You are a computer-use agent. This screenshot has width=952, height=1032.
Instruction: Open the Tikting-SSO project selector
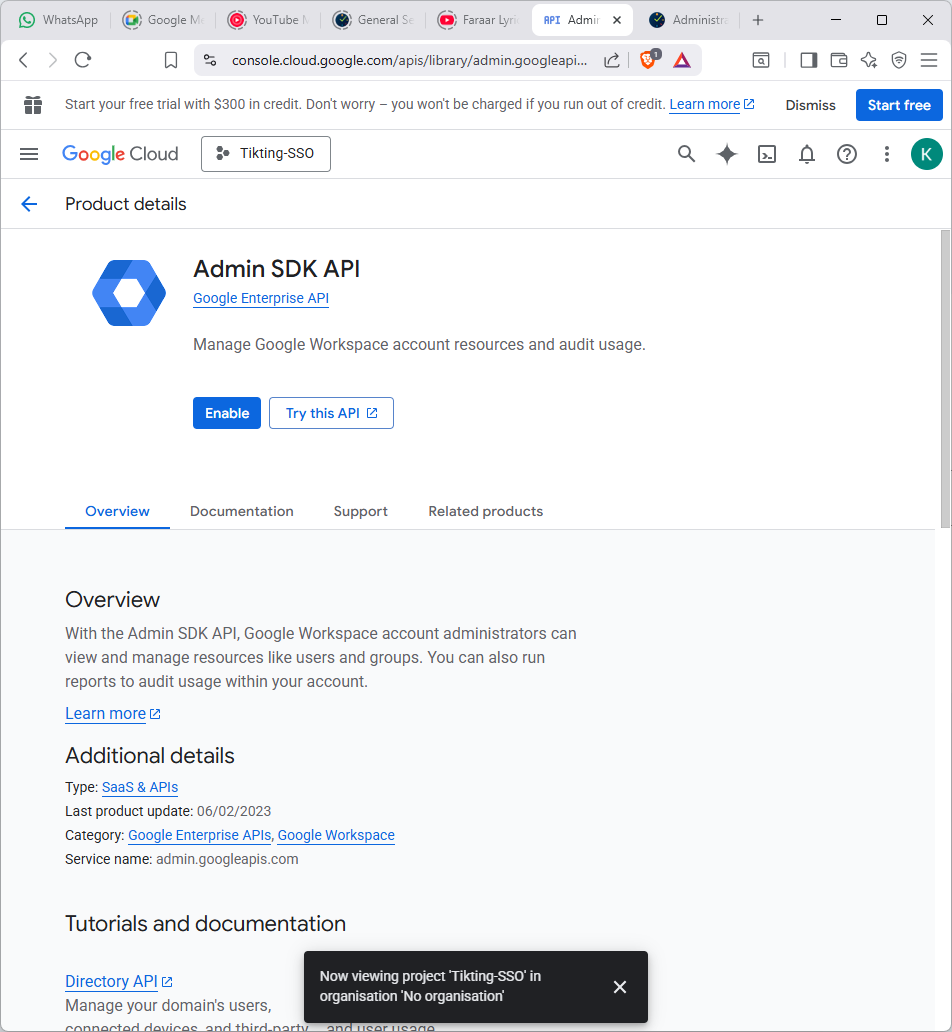click(266, 154)
